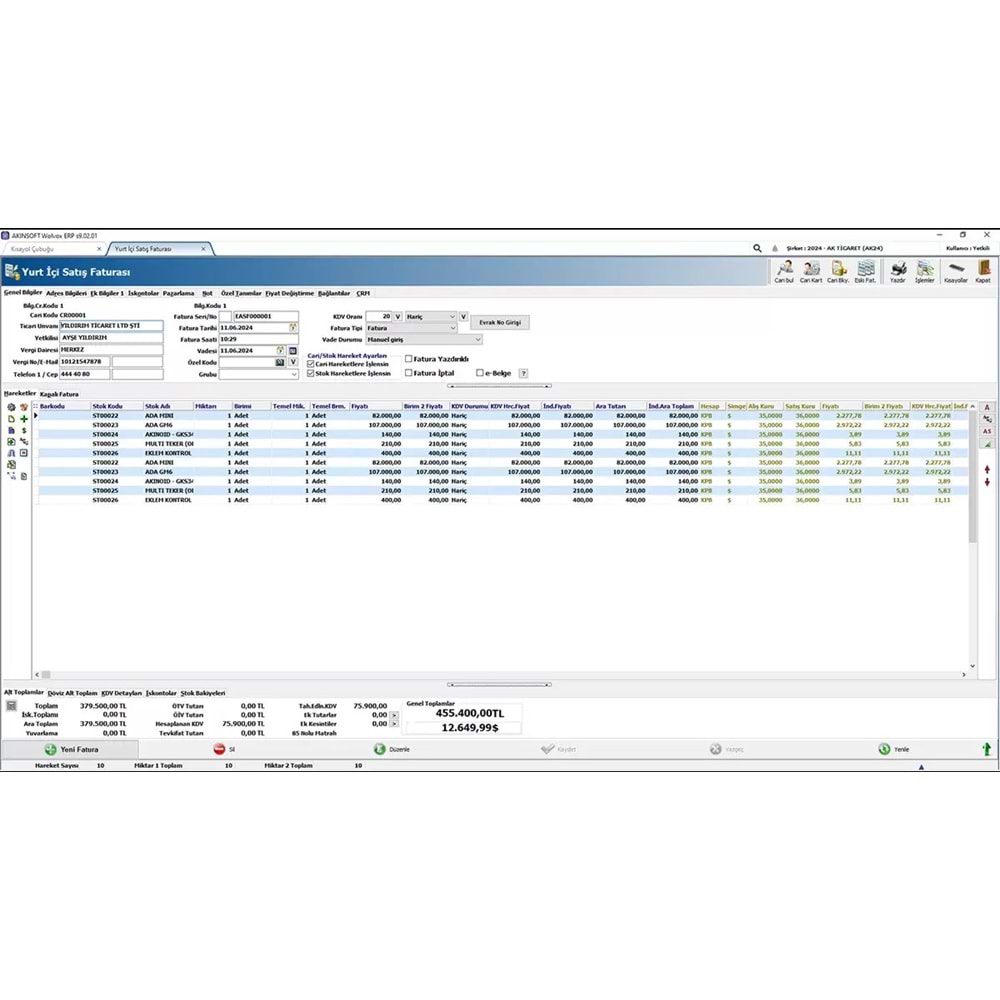The width and height of the screenshot is (1000, 1000).
Task: Toggle Cari Hareketlere İşlensin checkbox
Action: point(311,364)
